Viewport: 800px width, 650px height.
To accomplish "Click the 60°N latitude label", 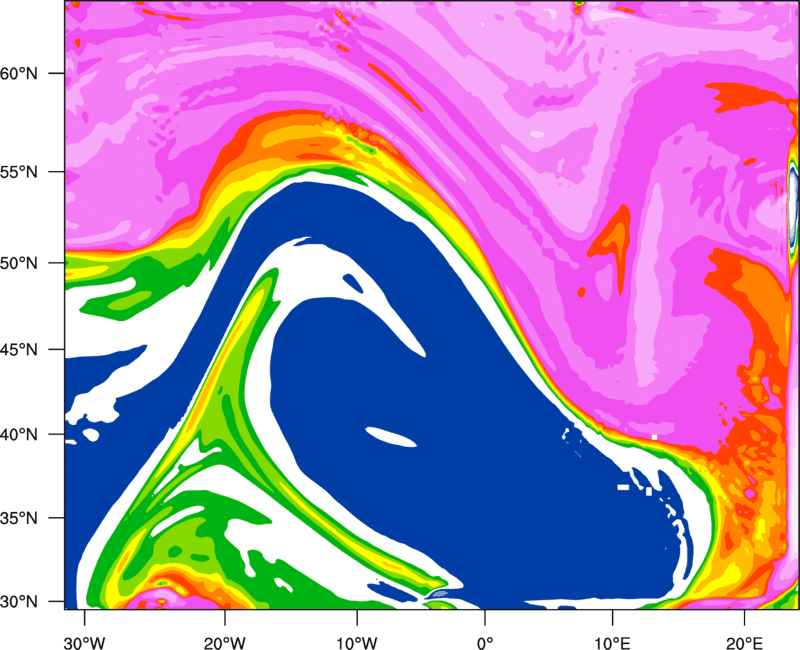I will click(x=19, y=73).
